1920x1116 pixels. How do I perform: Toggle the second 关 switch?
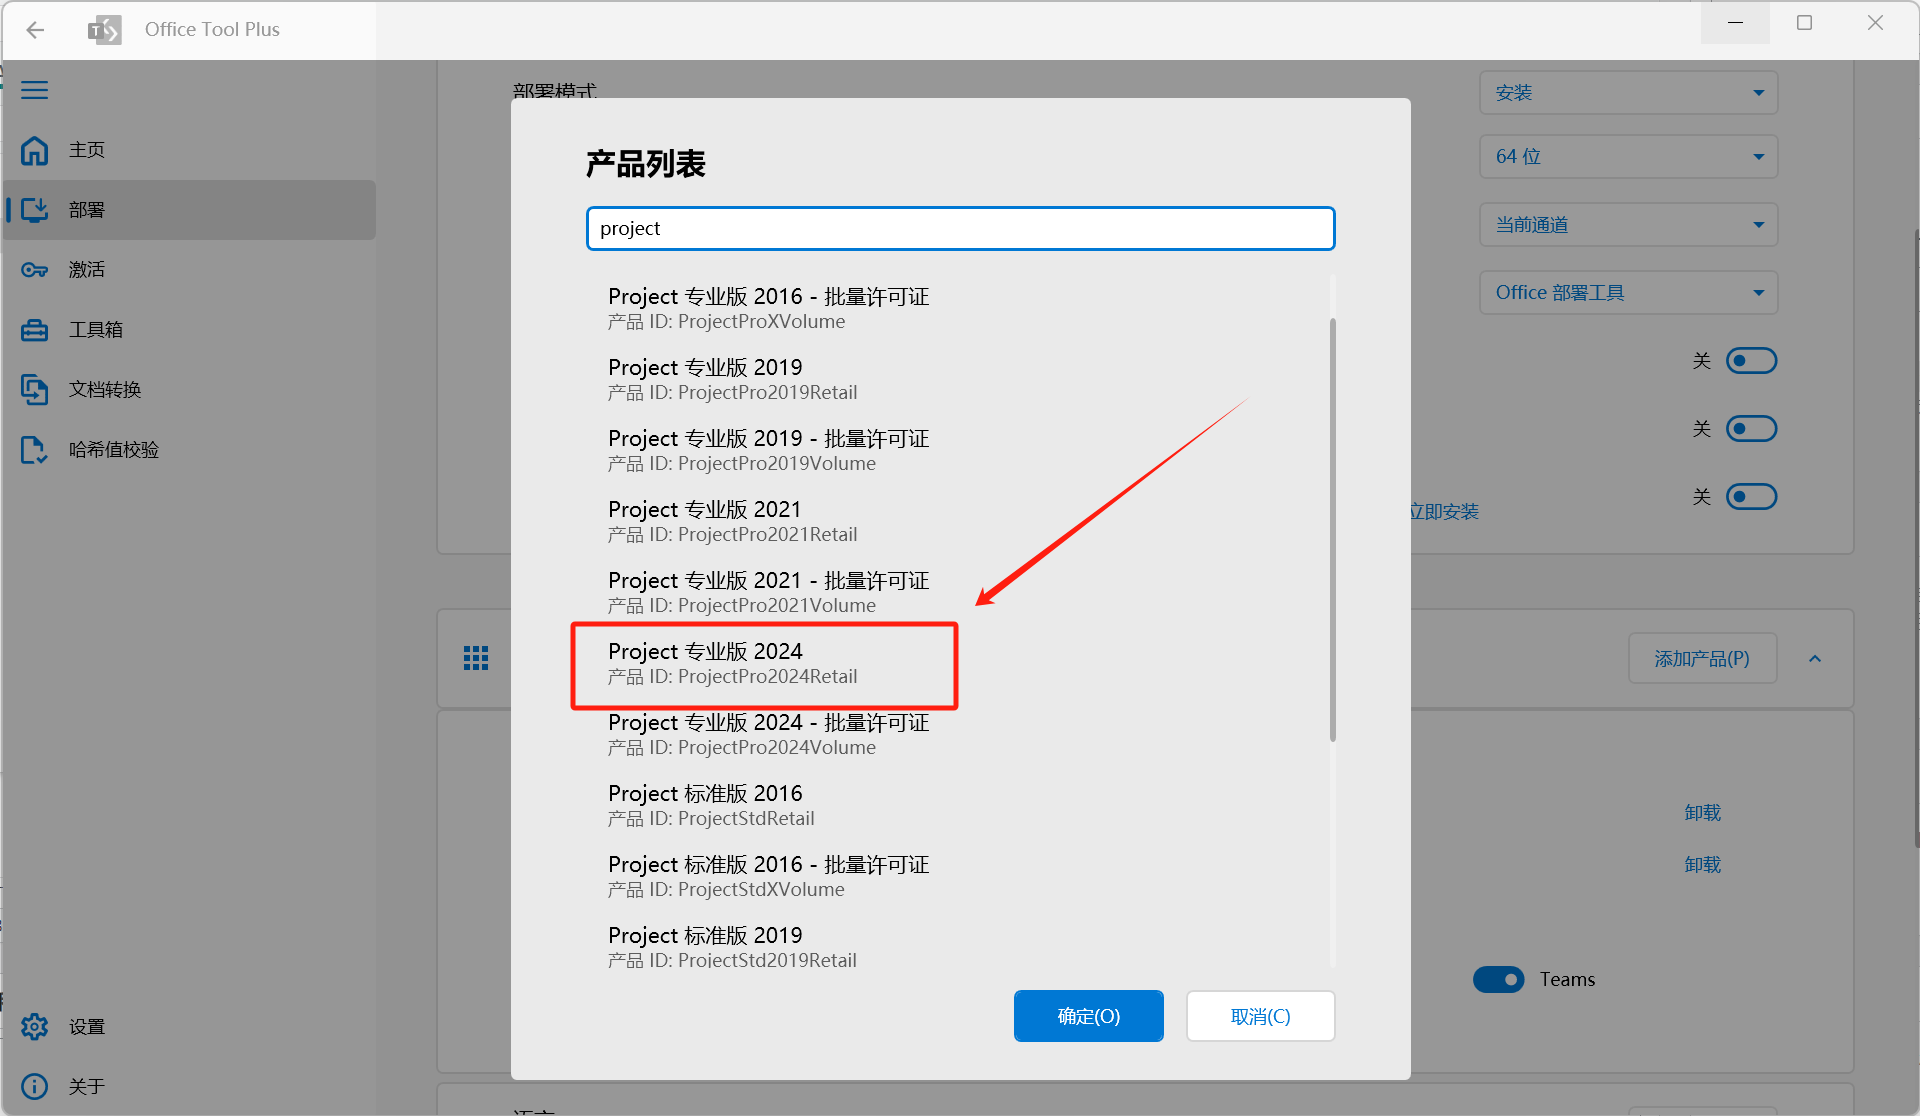[1752, 429]
